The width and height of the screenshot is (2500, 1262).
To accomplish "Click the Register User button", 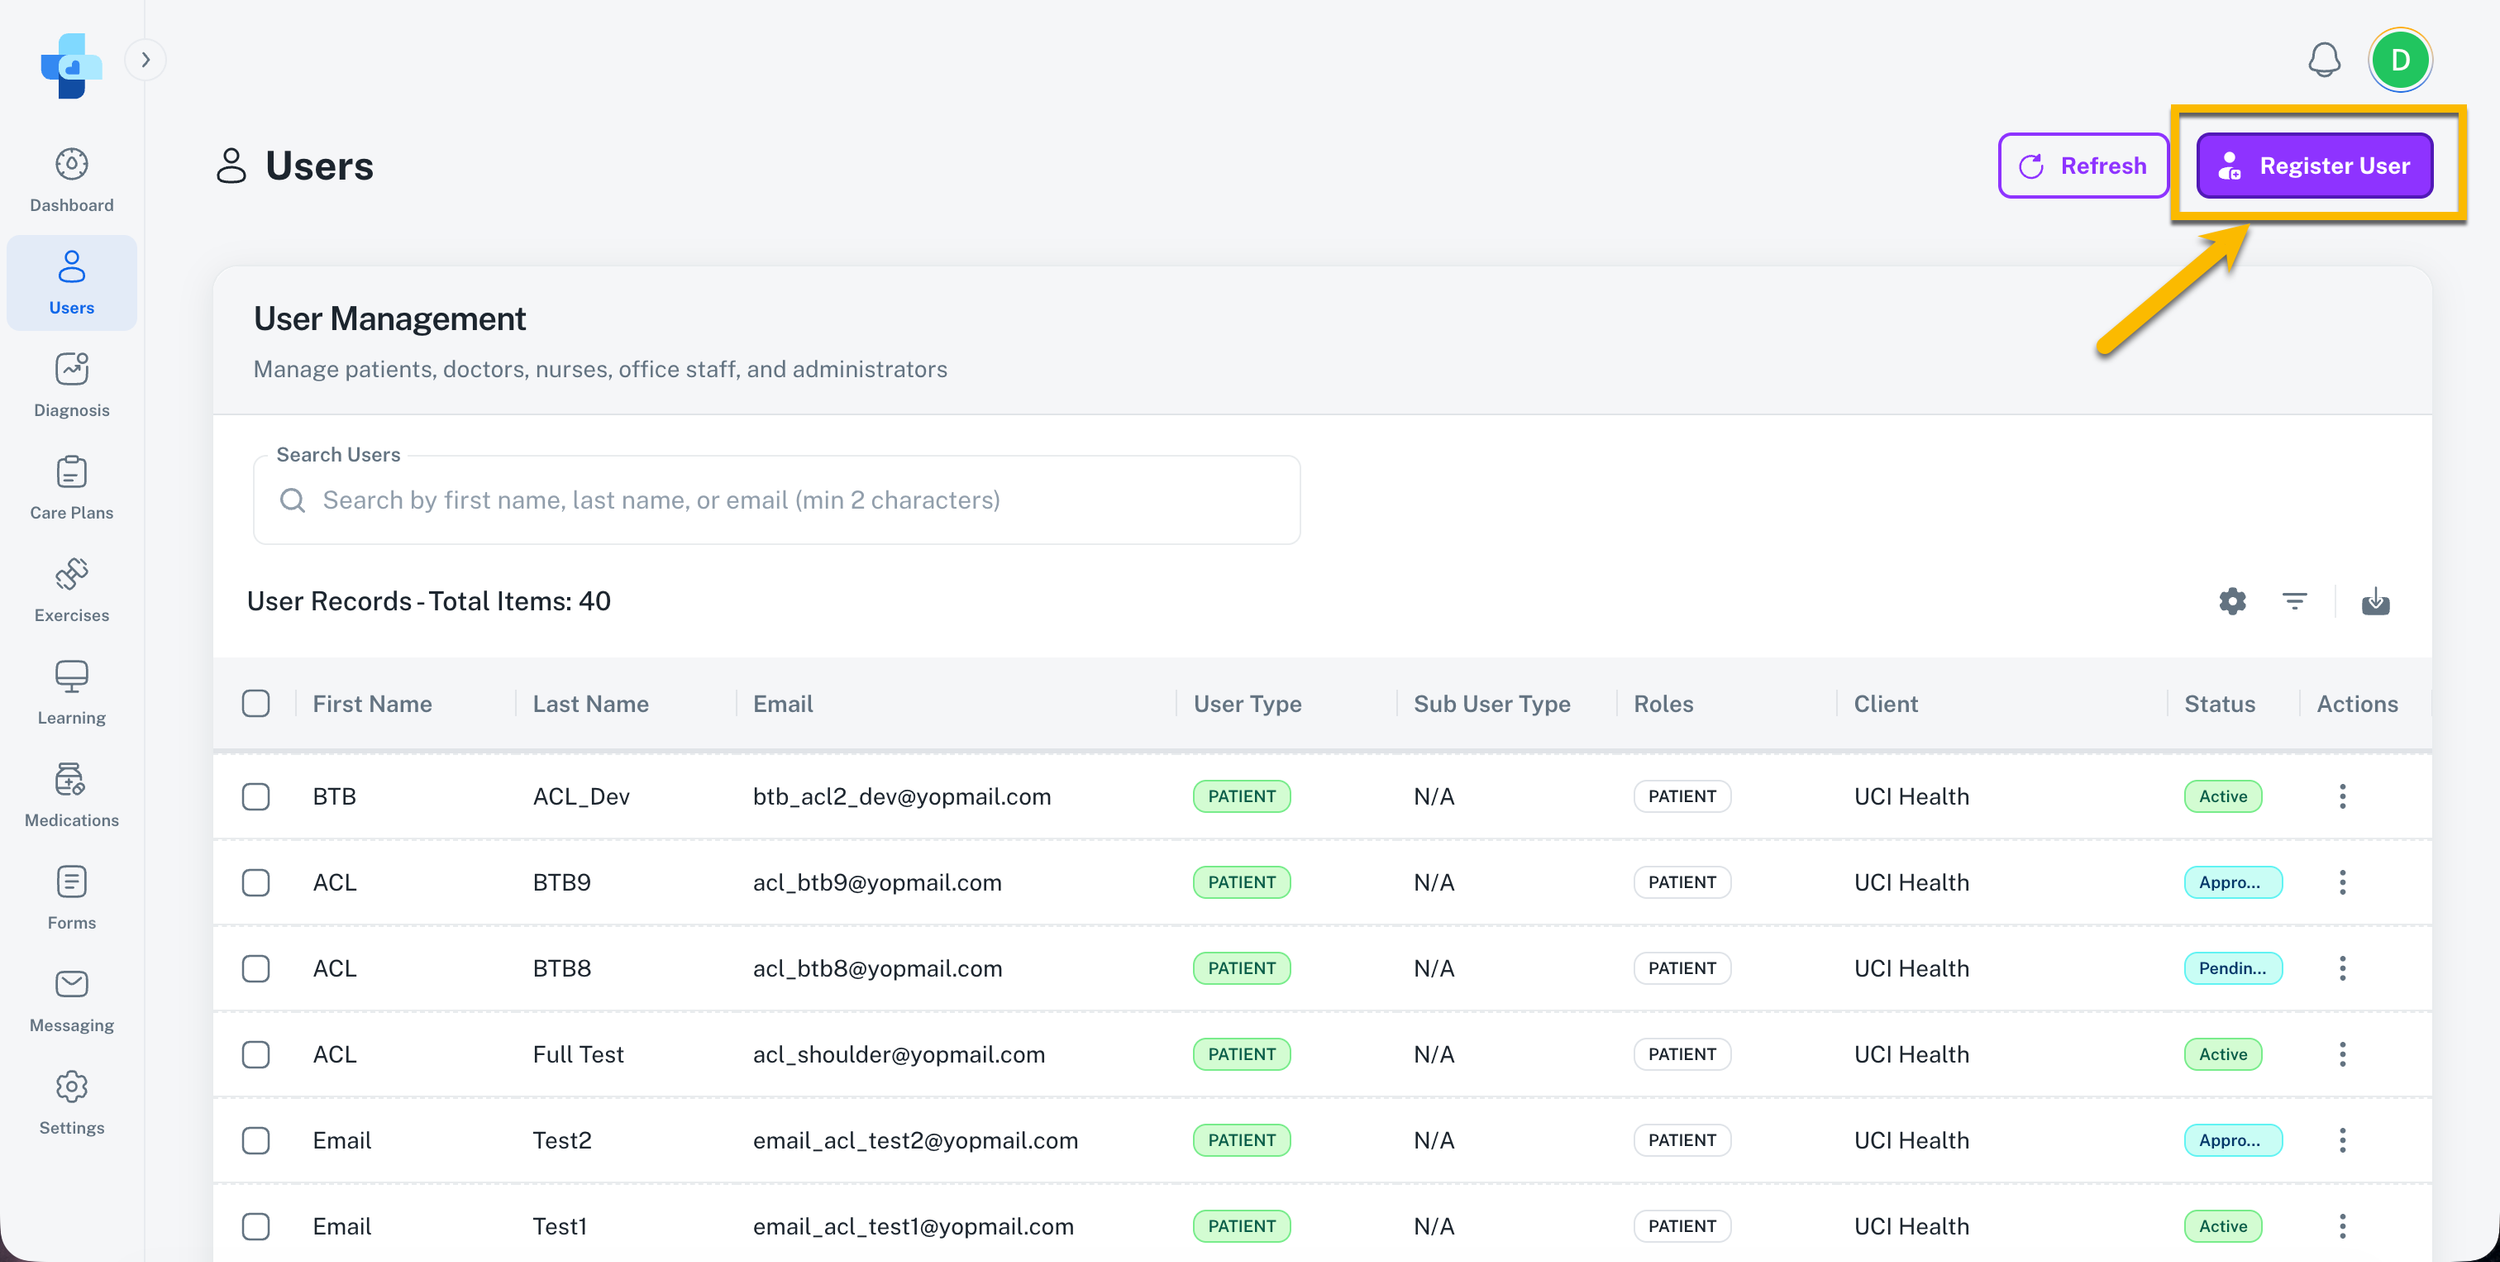I will (x=2314, y=166).
